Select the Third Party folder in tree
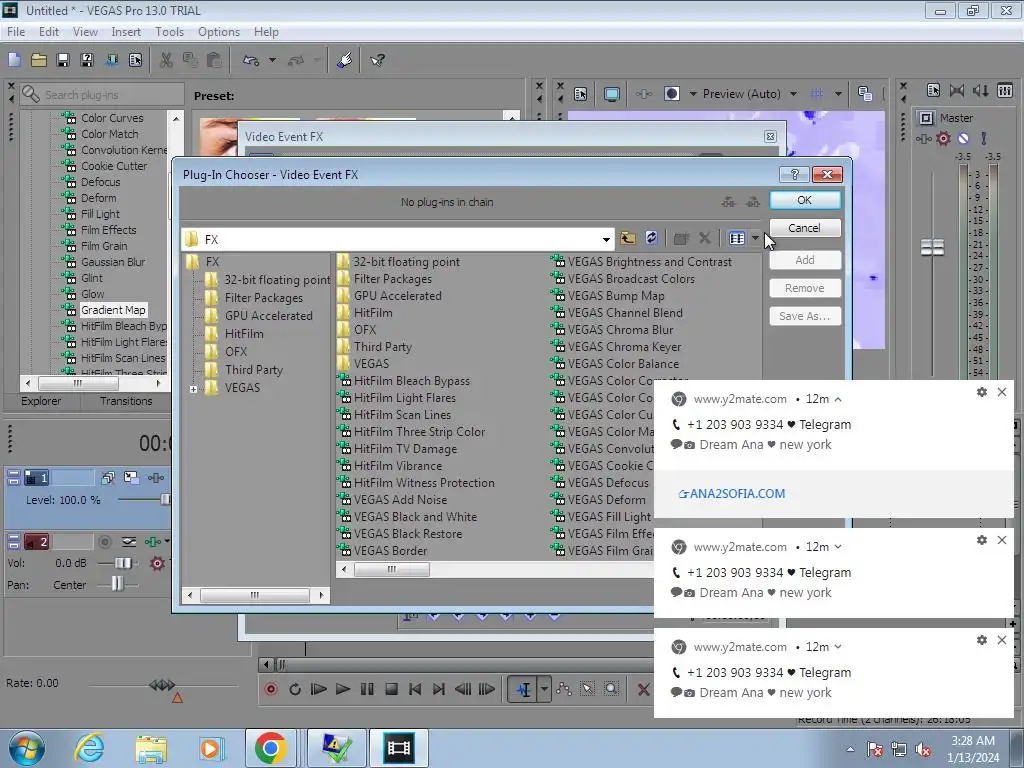 [253, 370]
